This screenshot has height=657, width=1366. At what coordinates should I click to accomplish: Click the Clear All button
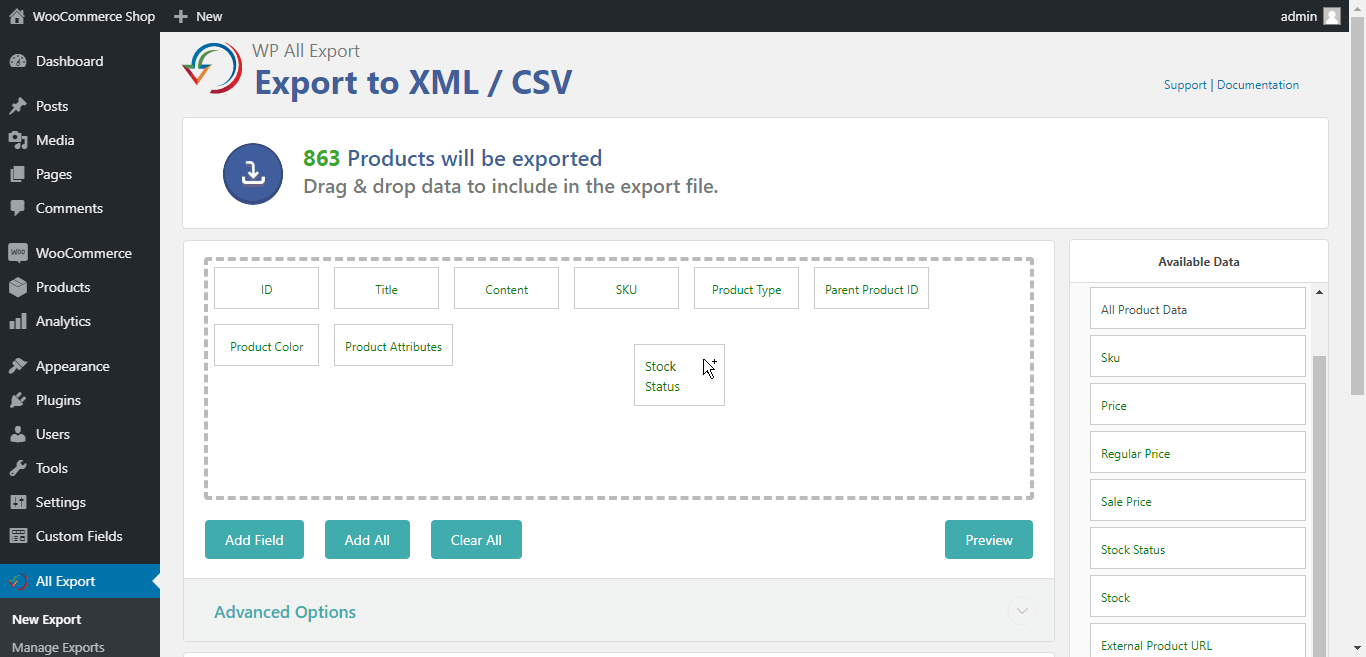[x=476, y=539]
